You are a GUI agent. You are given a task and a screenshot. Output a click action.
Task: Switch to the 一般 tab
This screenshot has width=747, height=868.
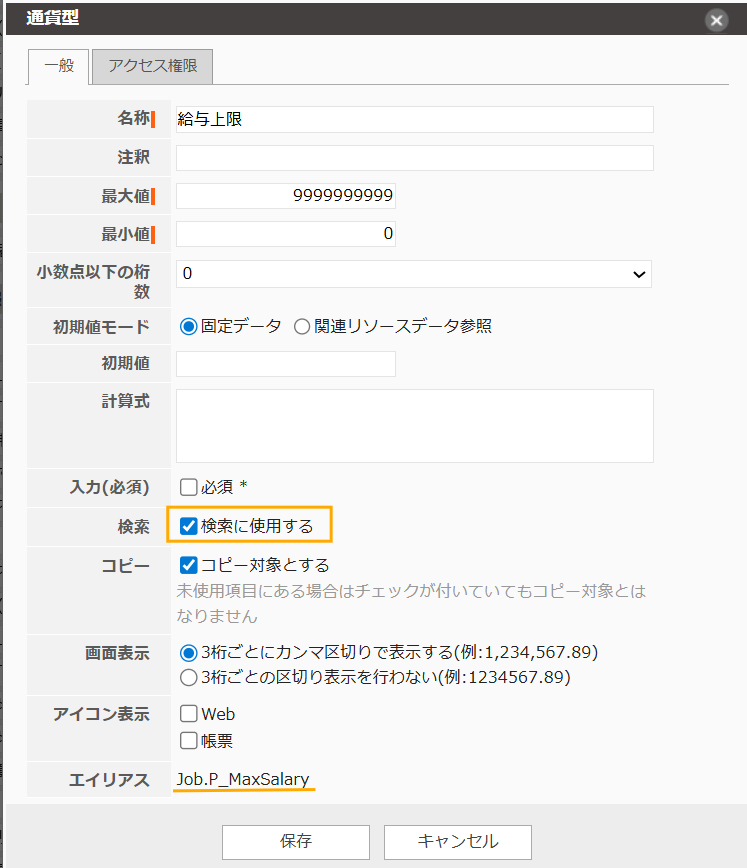pos(59,67)
